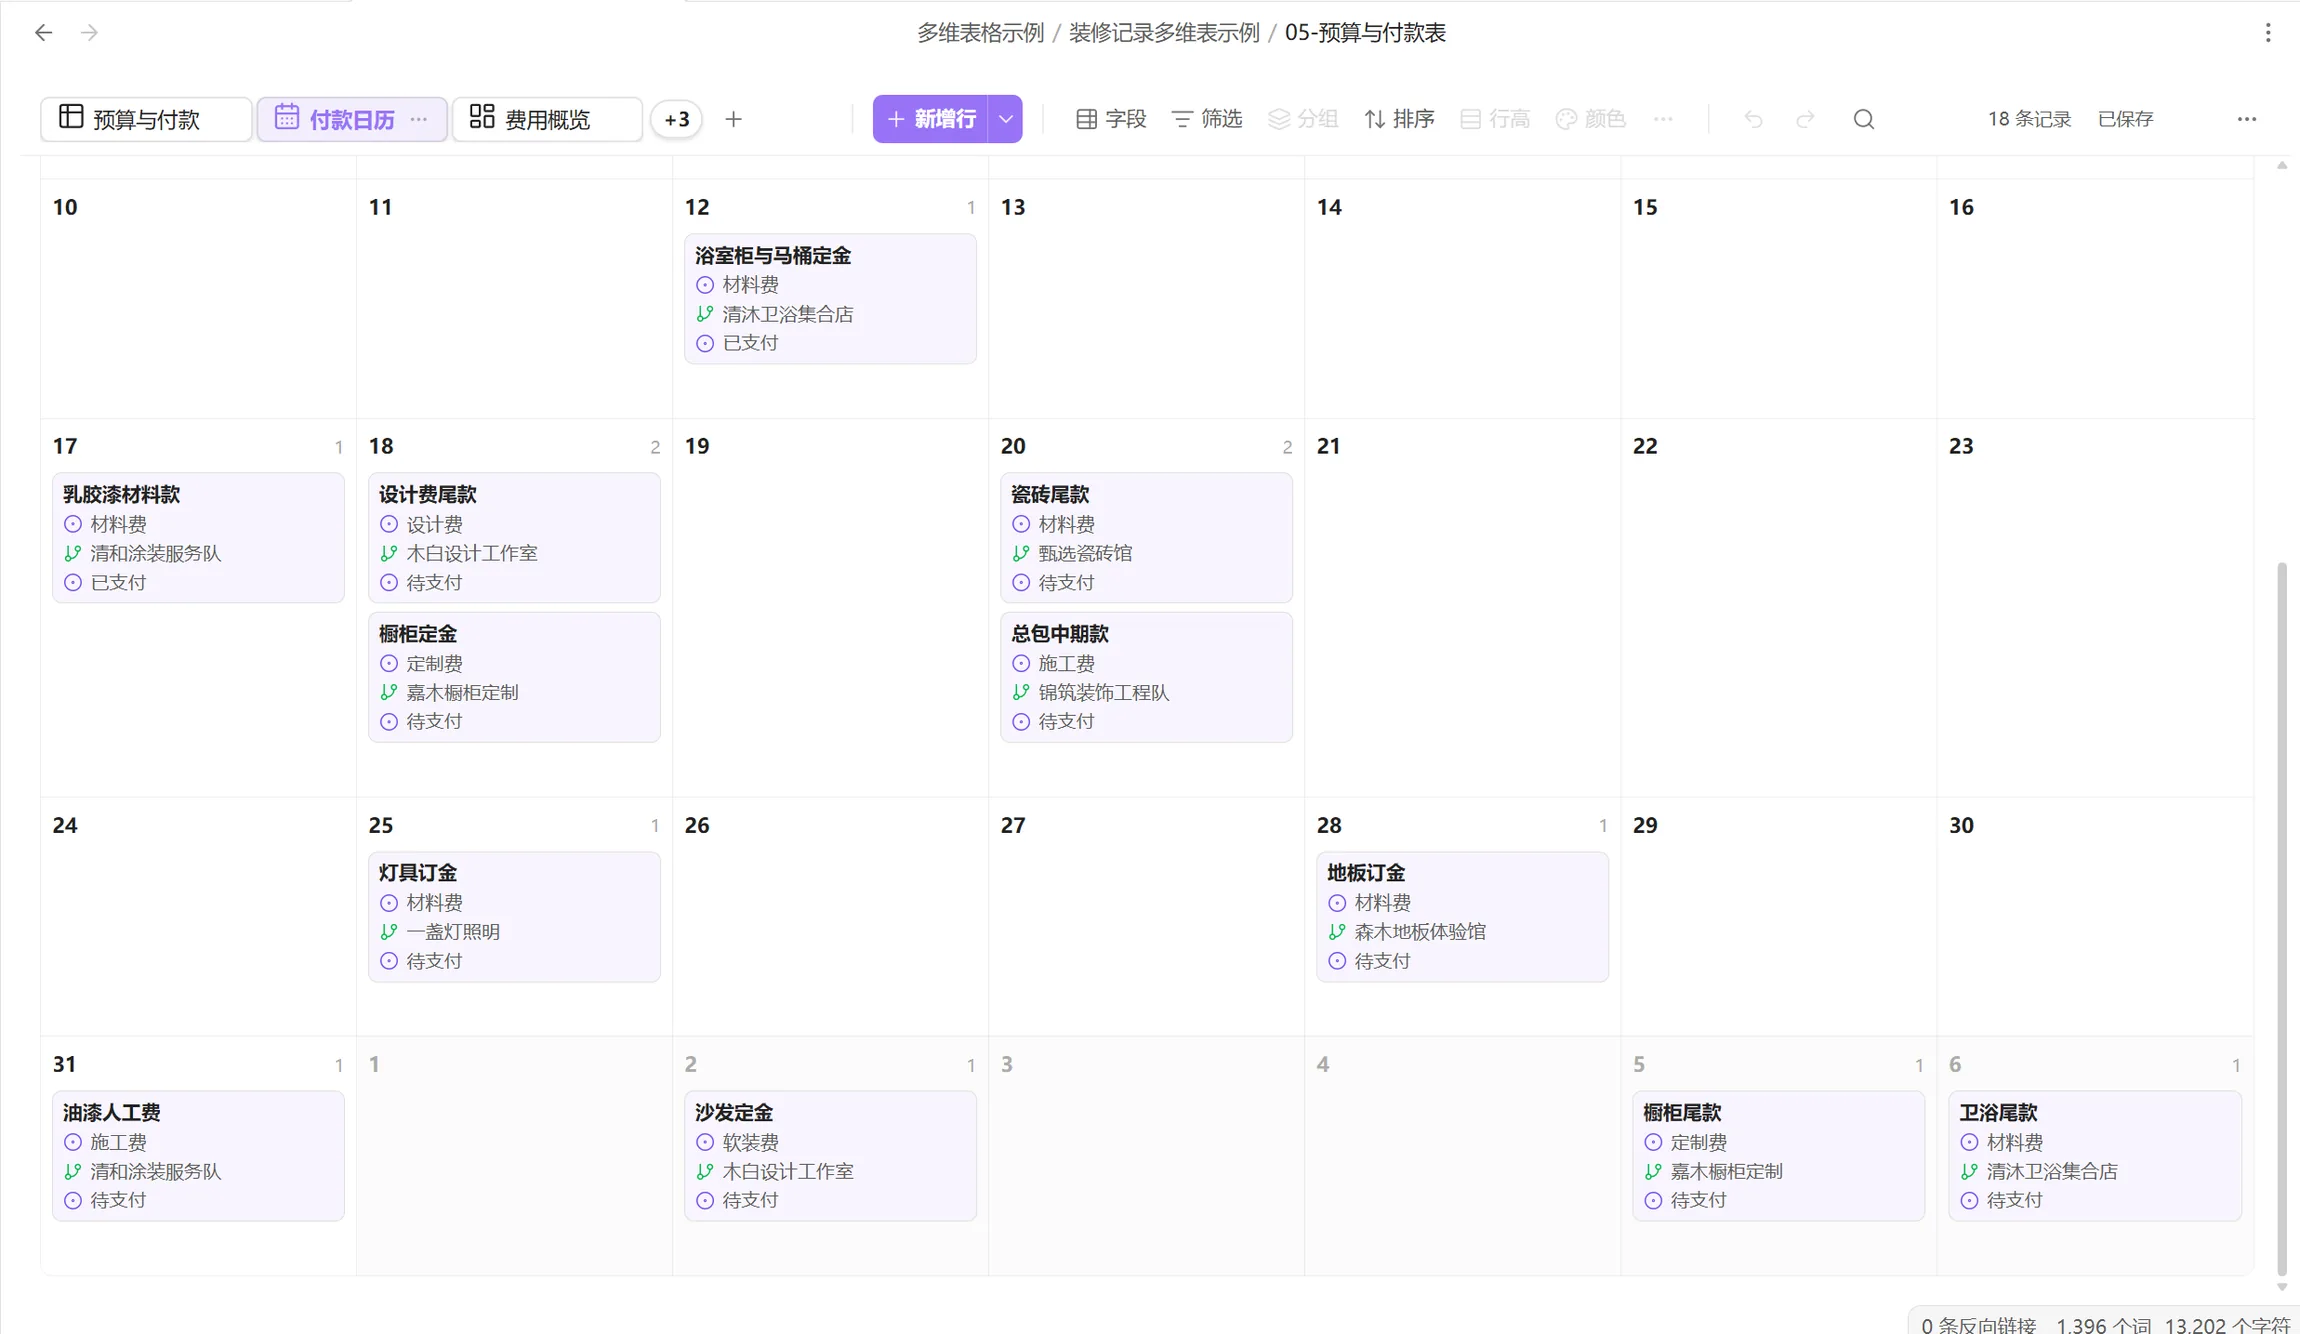Image resolution: width=2300 pixels, height=1334 pixels.
Task: Click 锦筑装饰工程队 supplier link
Action: 1104,692
